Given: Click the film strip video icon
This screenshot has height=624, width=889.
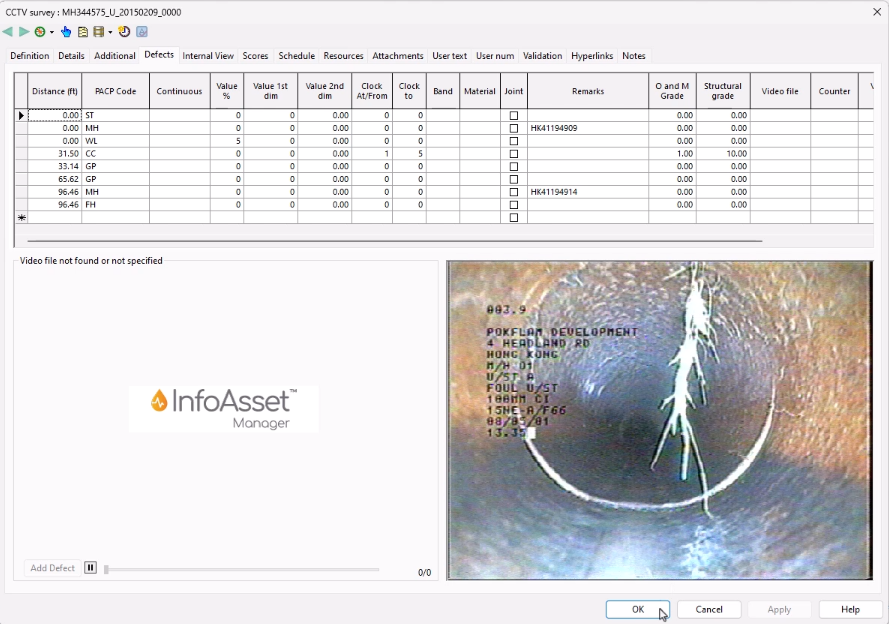Looking at the screenshot, I should pos(99,32).
